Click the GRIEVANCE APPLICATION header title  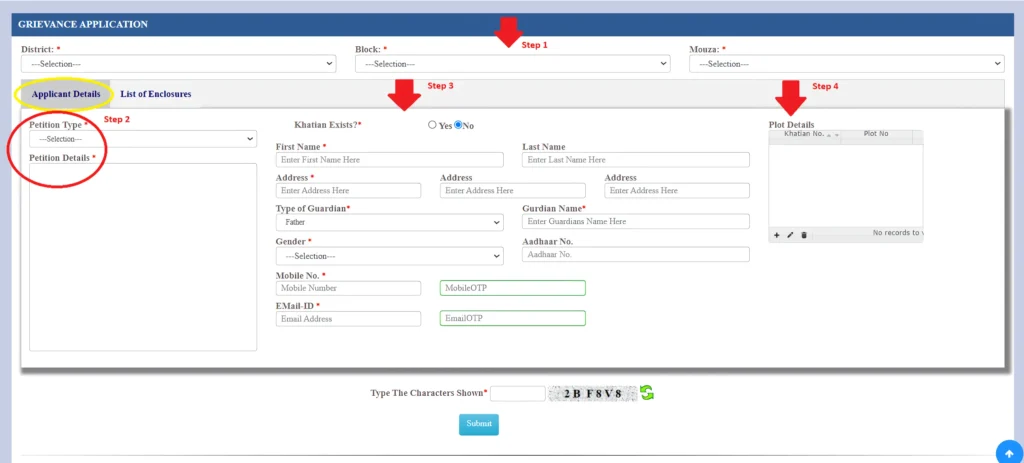[x=83, y=25]
